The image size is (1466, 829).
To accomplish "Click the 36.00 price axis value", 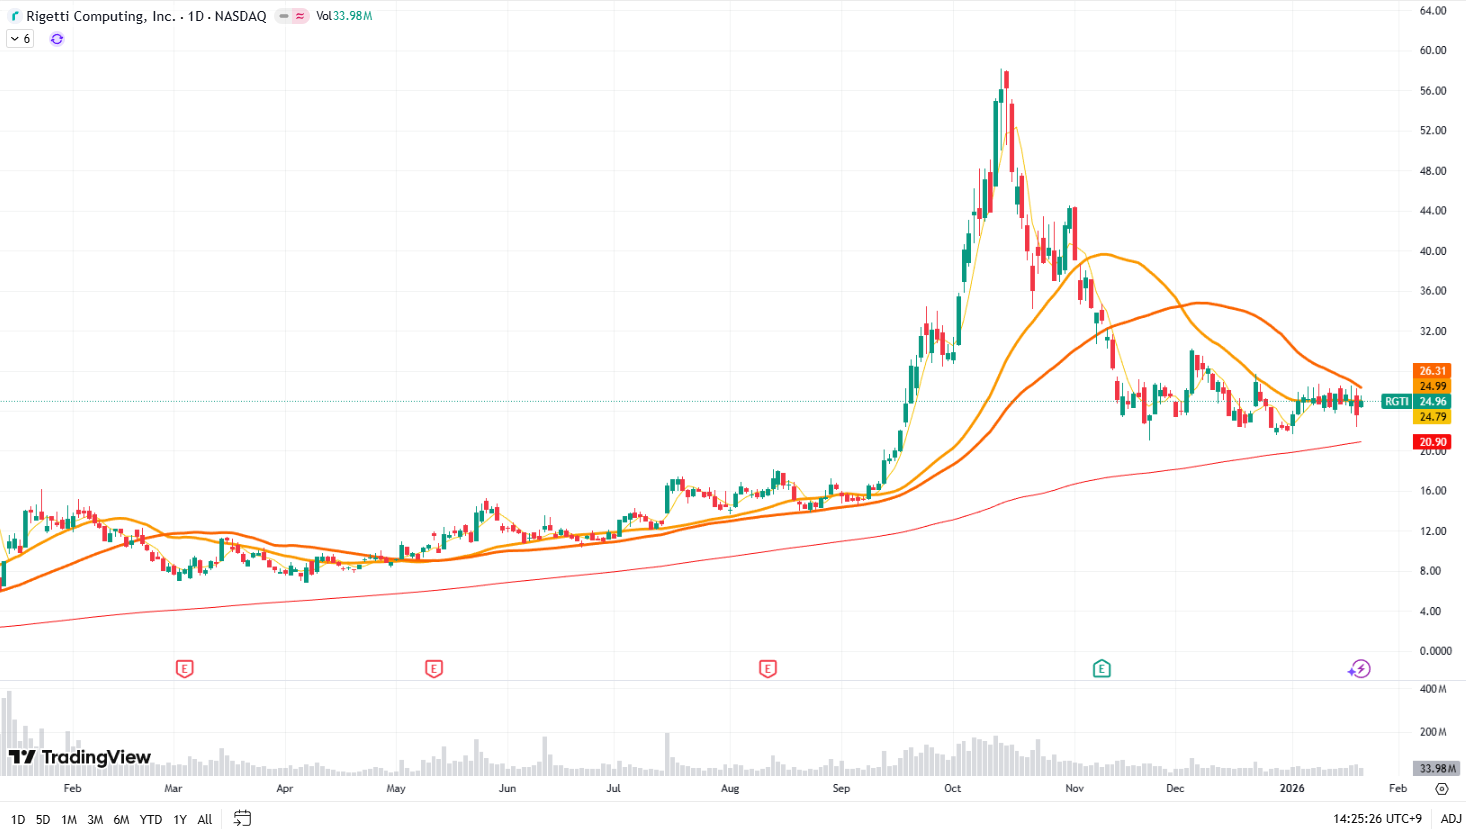I will (1433, 291).
